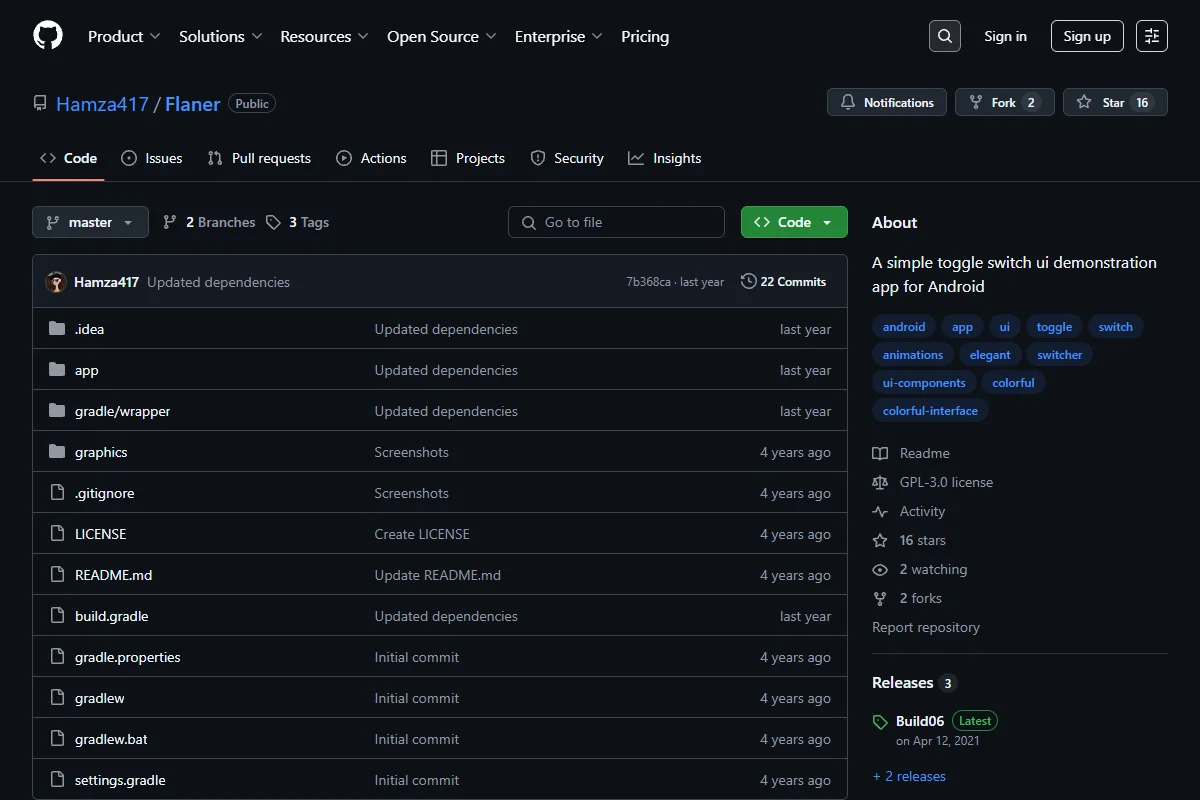The image size is (1200, 800).
Task: Click the commit history clock icon
Action: [x=748, y=282]
